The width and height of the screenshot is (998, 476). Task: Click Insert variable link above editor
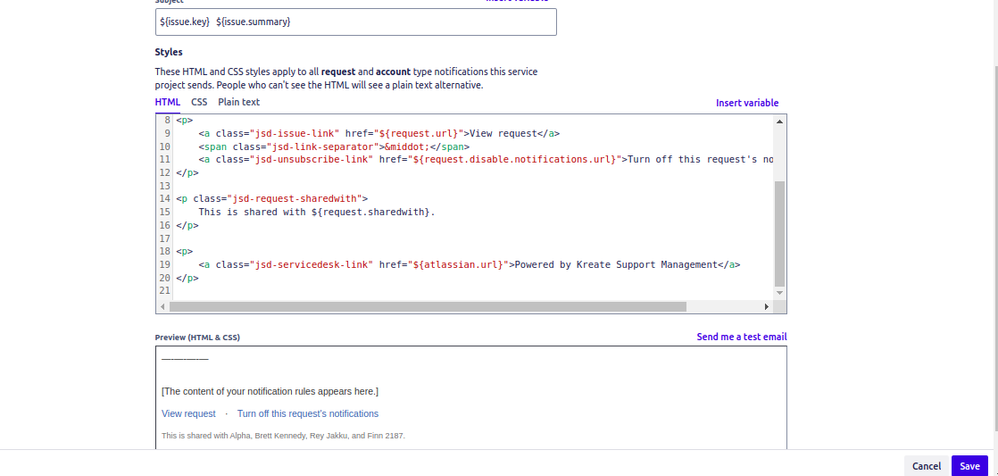click(747, 103)
